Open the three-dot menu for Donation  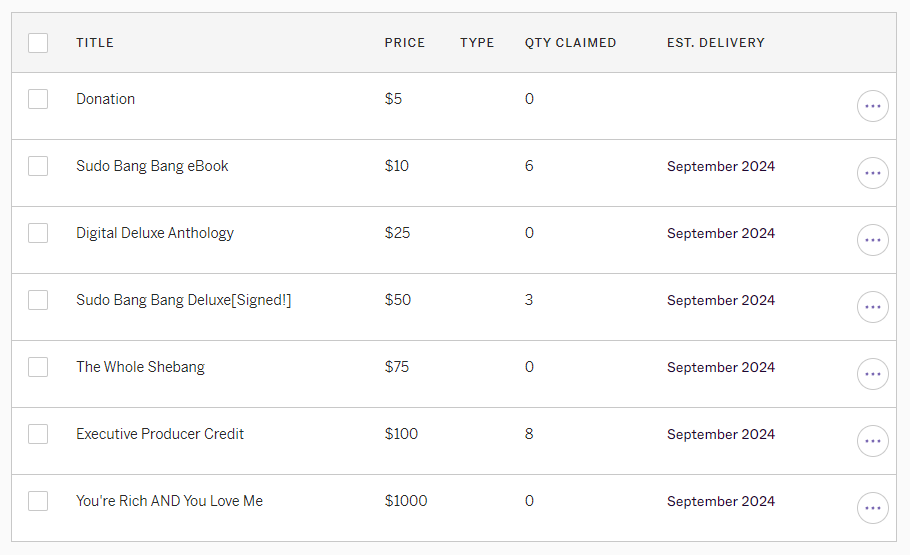tap(872, 106)
